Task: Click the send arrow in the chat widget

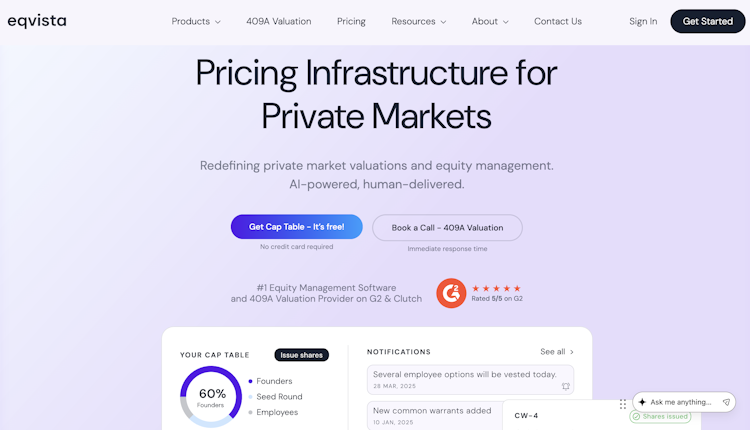Action: 726,402
